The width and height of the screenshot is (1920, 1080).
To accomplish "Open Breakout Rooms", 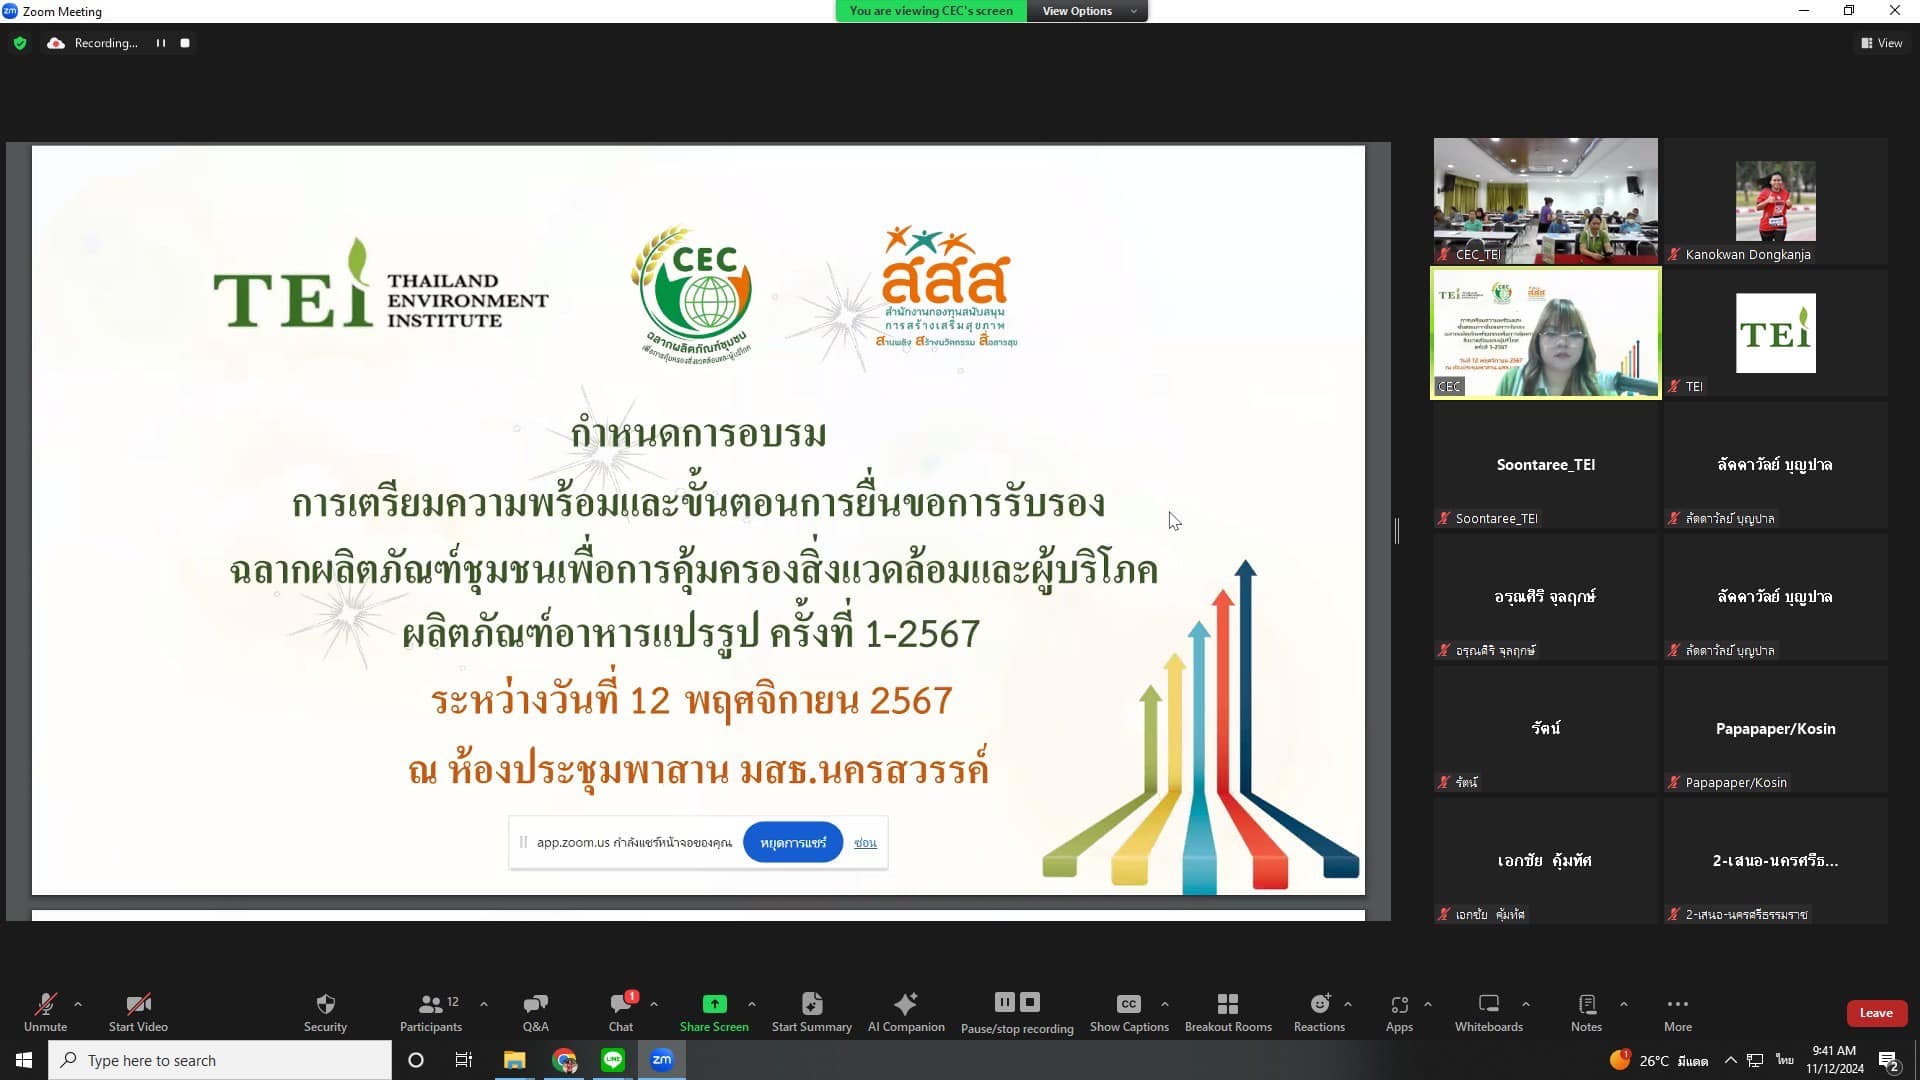I will tap(1228, 1004).
